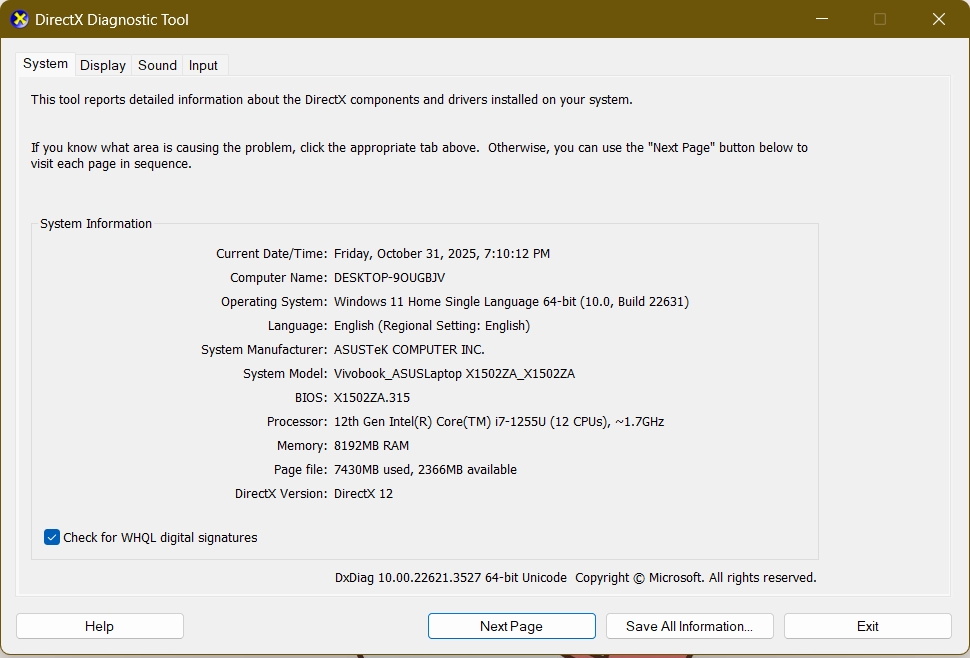Open the Sound tab
Screen dimensions: 970x658
click(157, 65)
